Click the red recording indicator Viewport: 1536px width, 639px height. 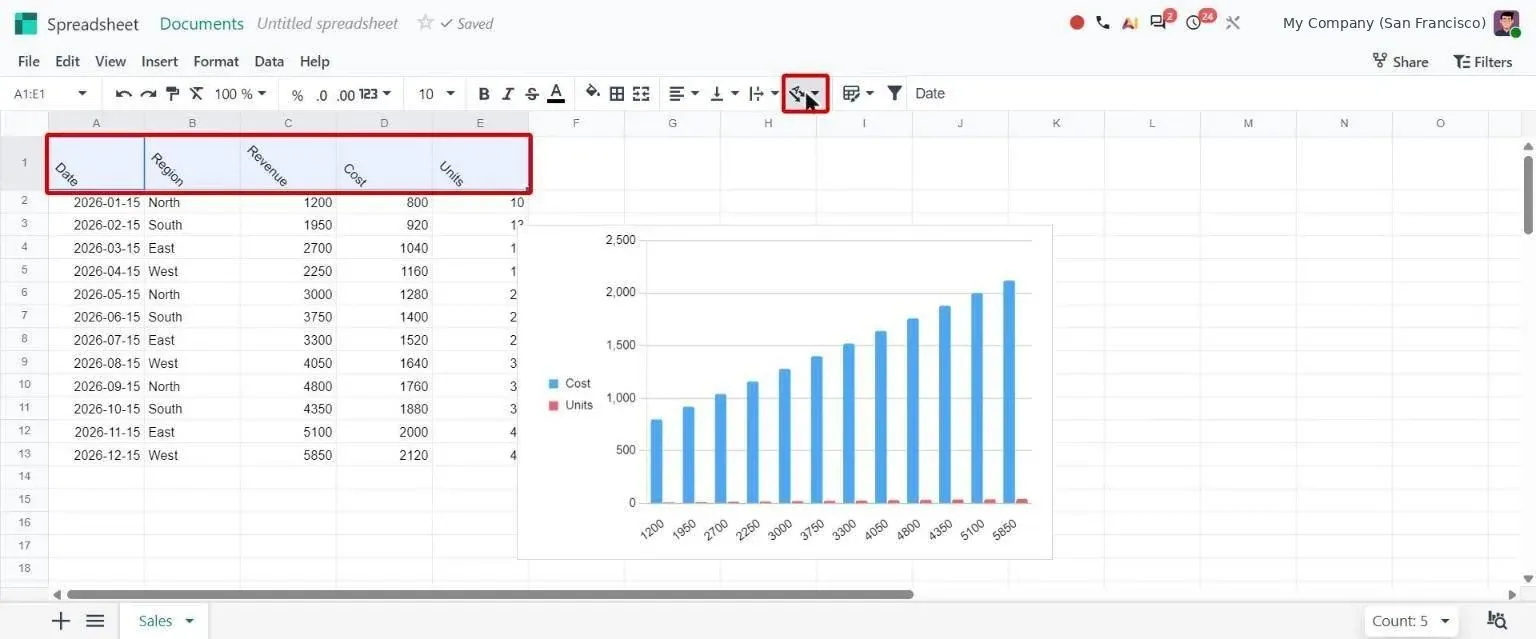coord(1077,22)
